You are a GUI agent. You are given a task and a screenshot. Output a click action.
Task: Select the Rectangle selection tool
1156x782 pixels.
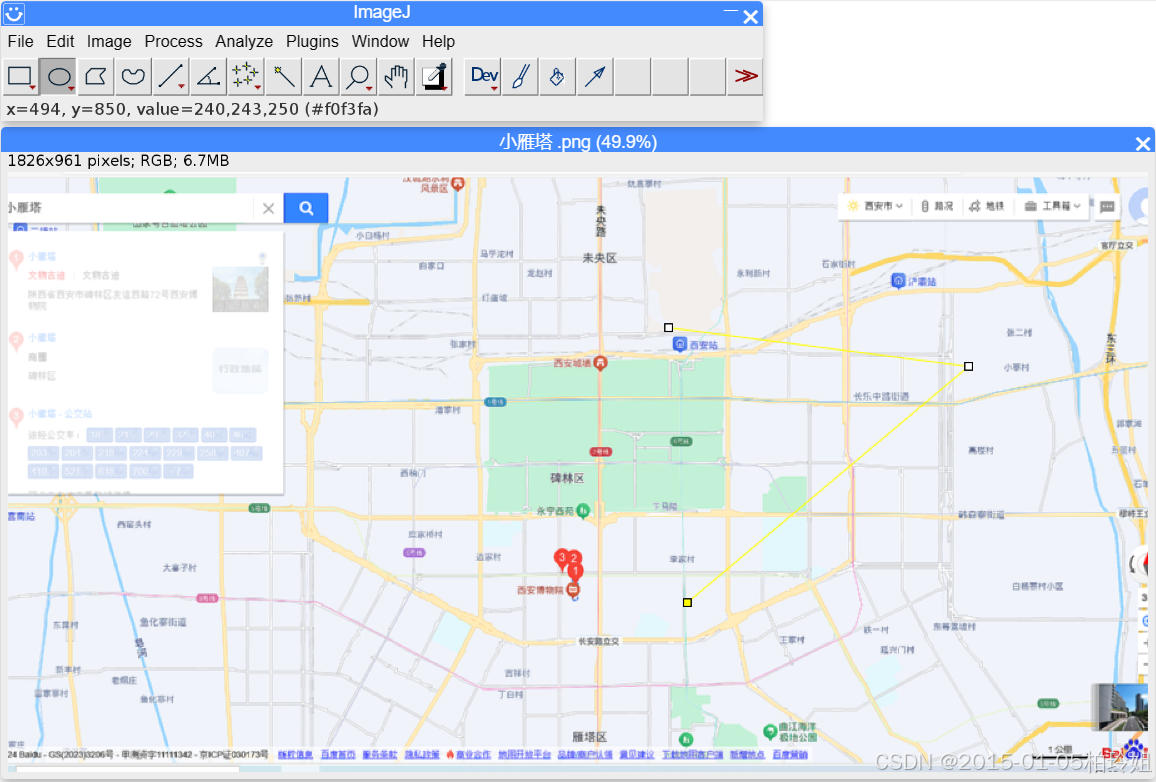20,76
